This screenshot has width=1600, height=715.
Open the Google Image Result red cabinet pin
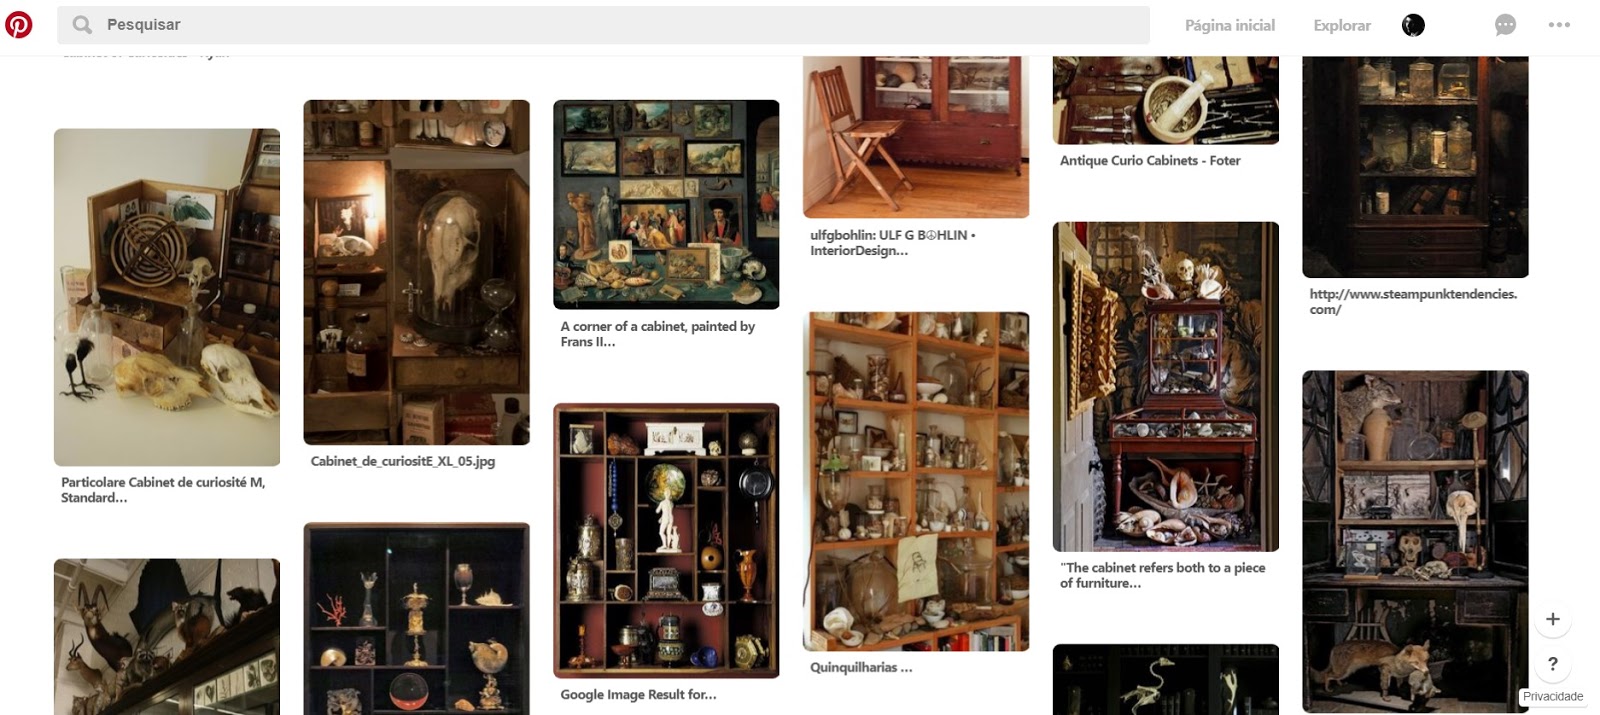(x=666, y=541)
